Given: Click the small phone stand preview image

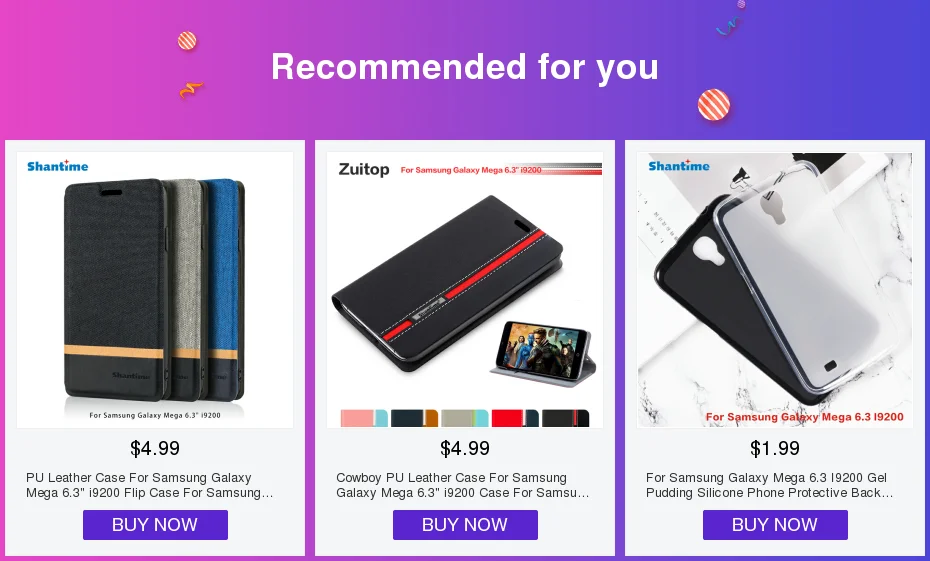Looking at the screenshot, I should (543, 354).
